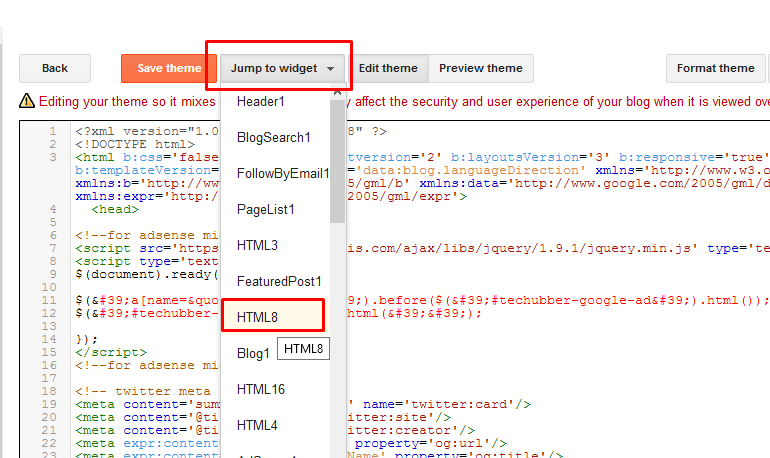Open the Jump to widget dropdown
This screenshot has height=458, width=770.
click(282, 68)
